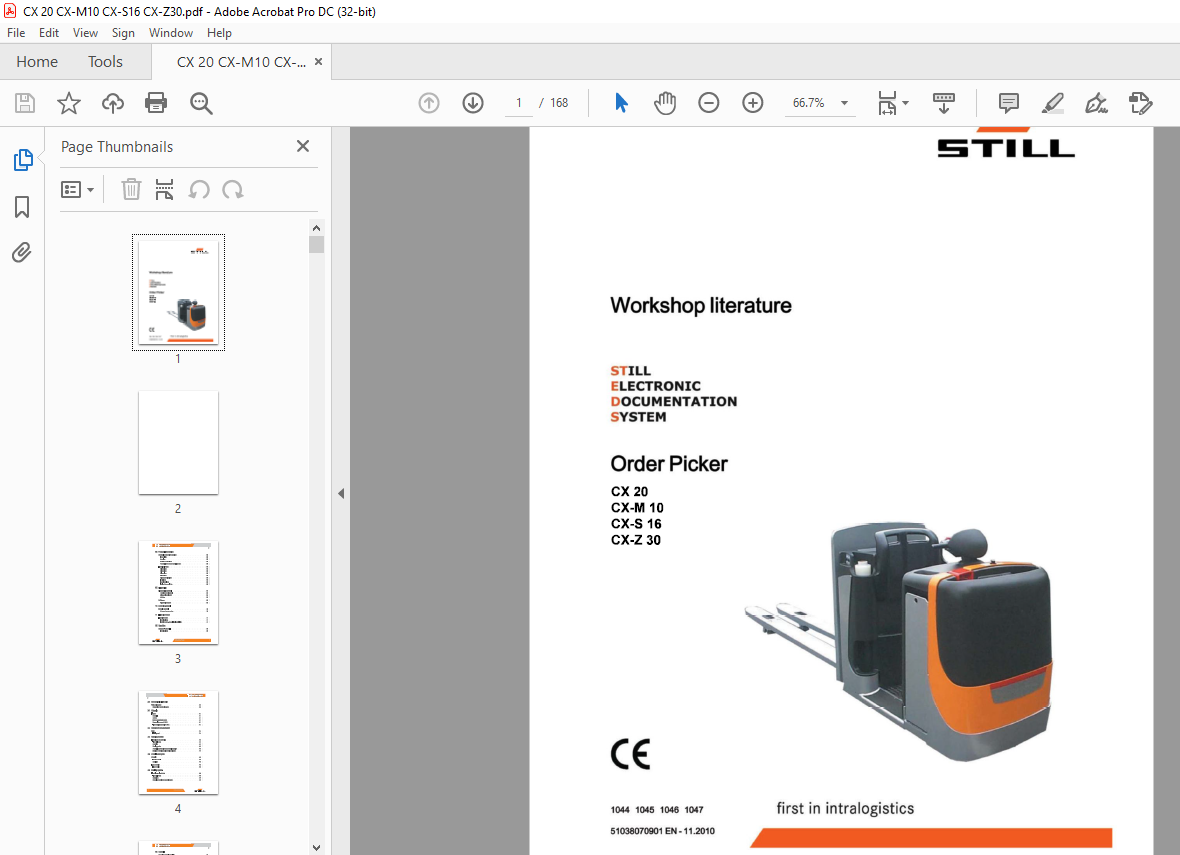Click the '51038070901 EN - 11.2010' text
This screenshot has width=1180, height=855.
(x=663, y=831)
